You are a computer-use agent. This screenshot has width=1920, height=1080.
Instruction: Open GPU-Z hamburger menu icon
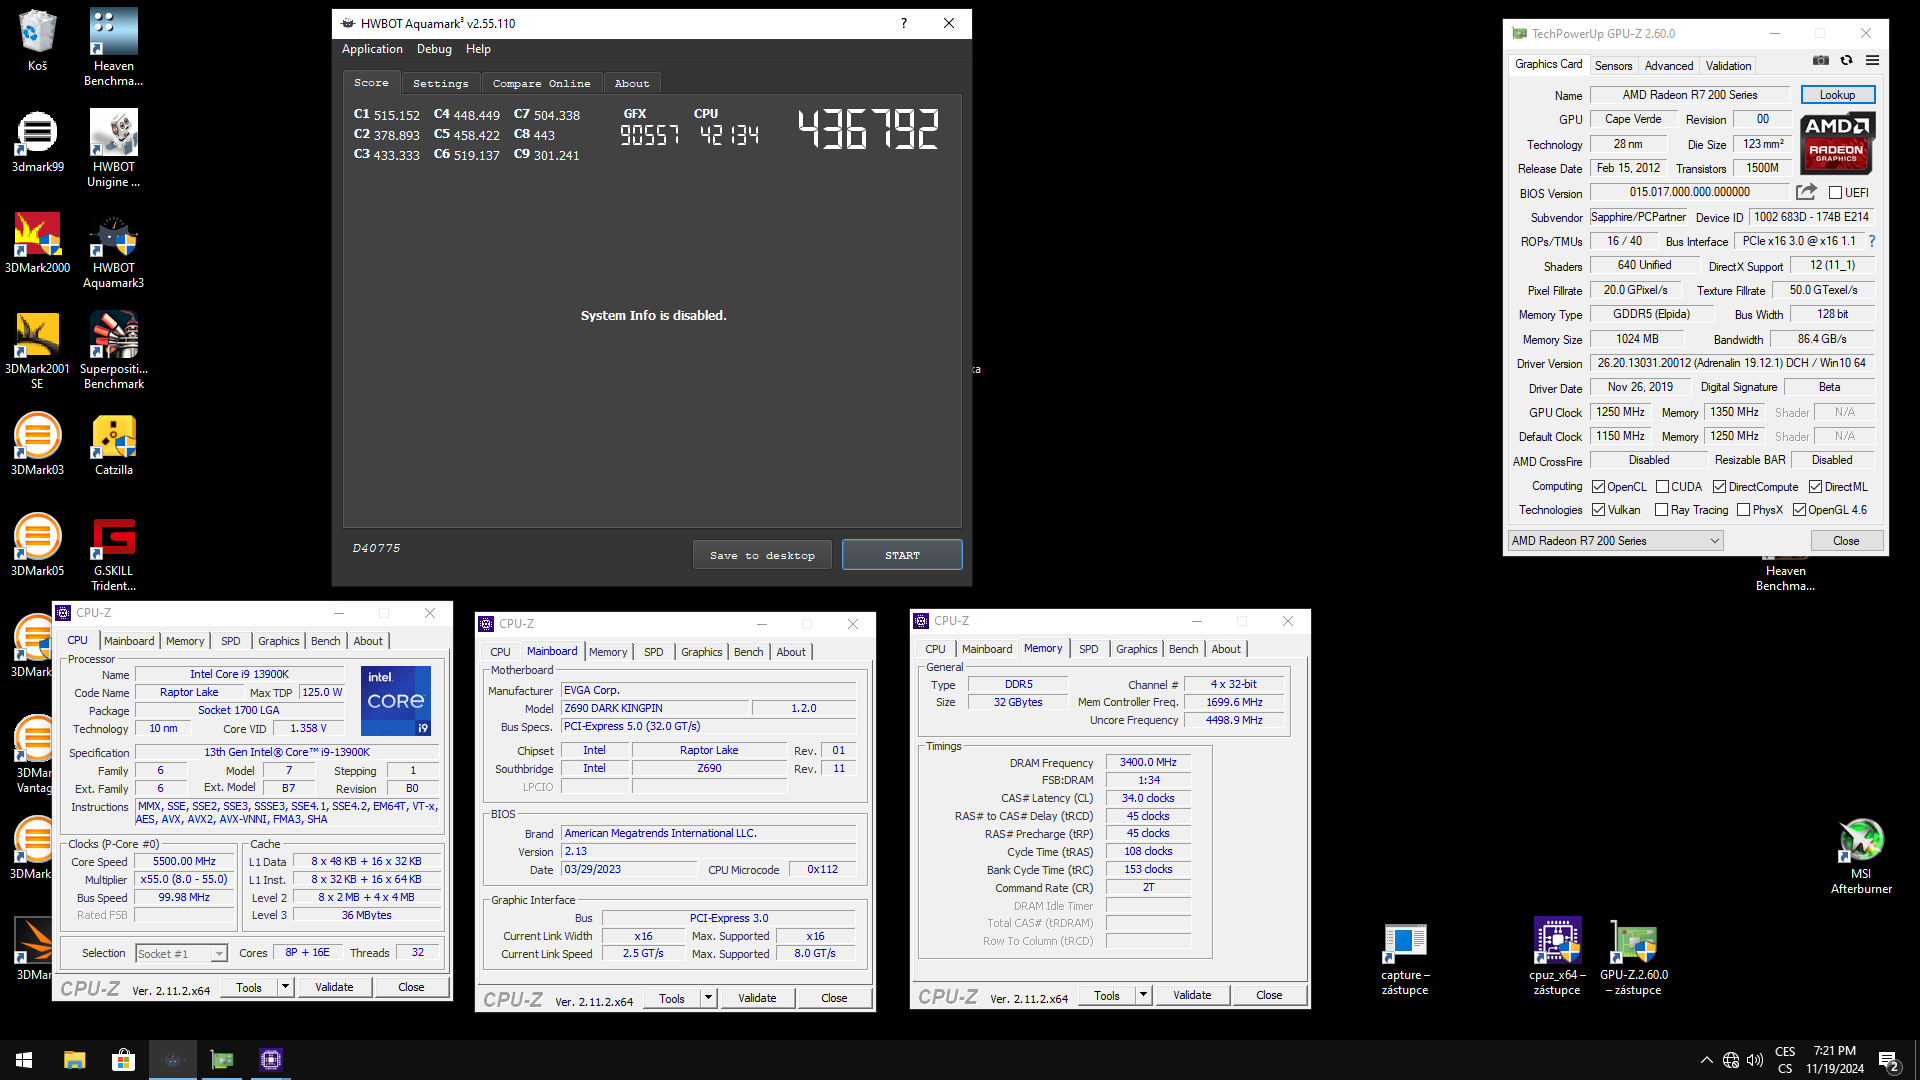coord(1872,61)
